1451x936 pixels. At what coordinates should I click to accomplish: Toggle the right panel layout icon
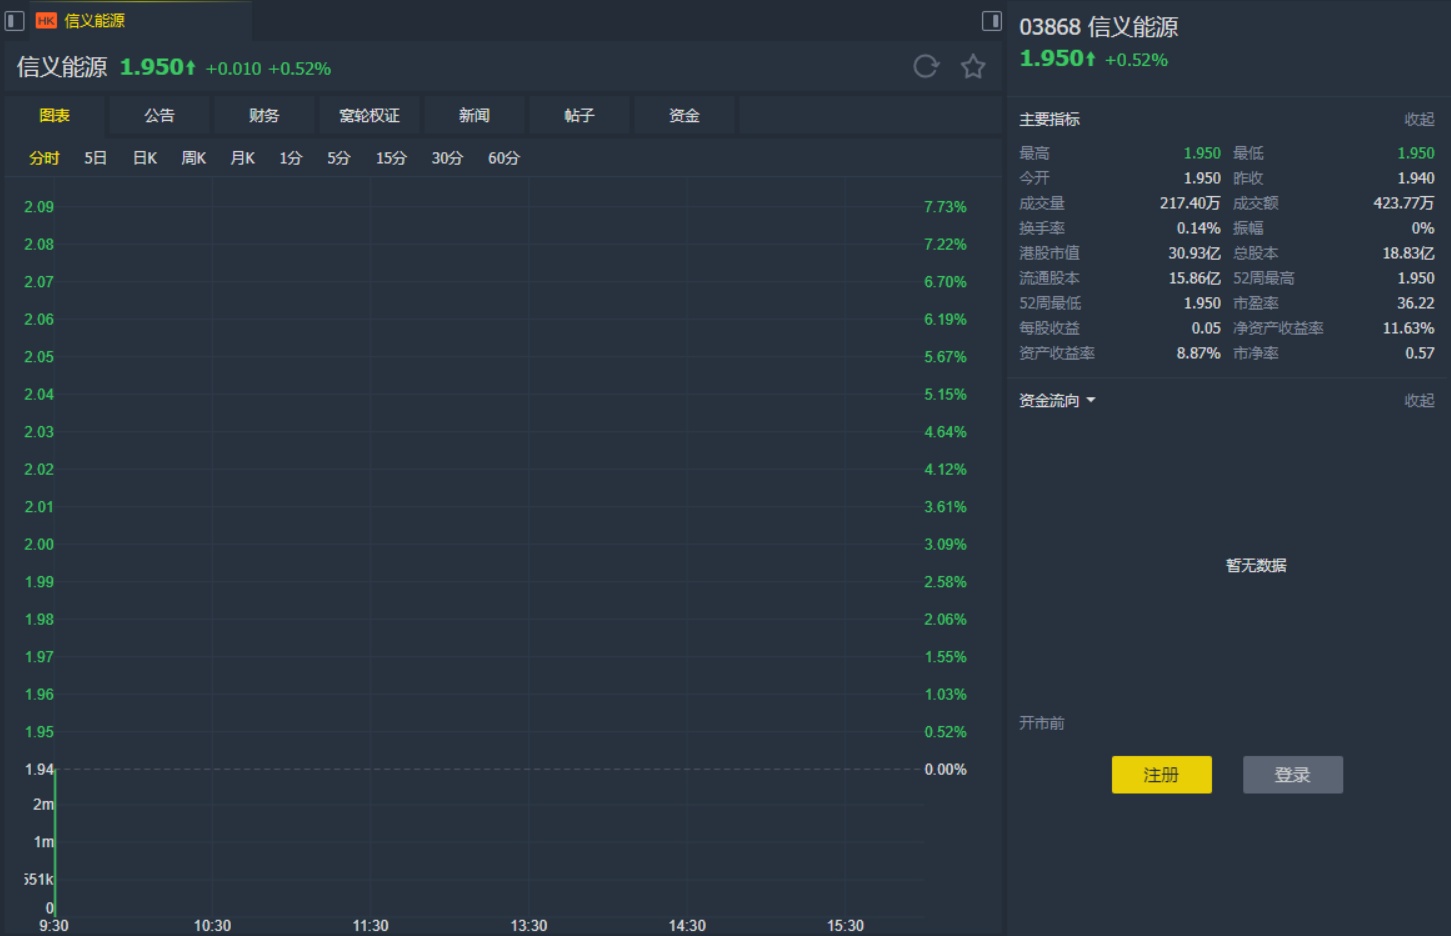[992, 20]
